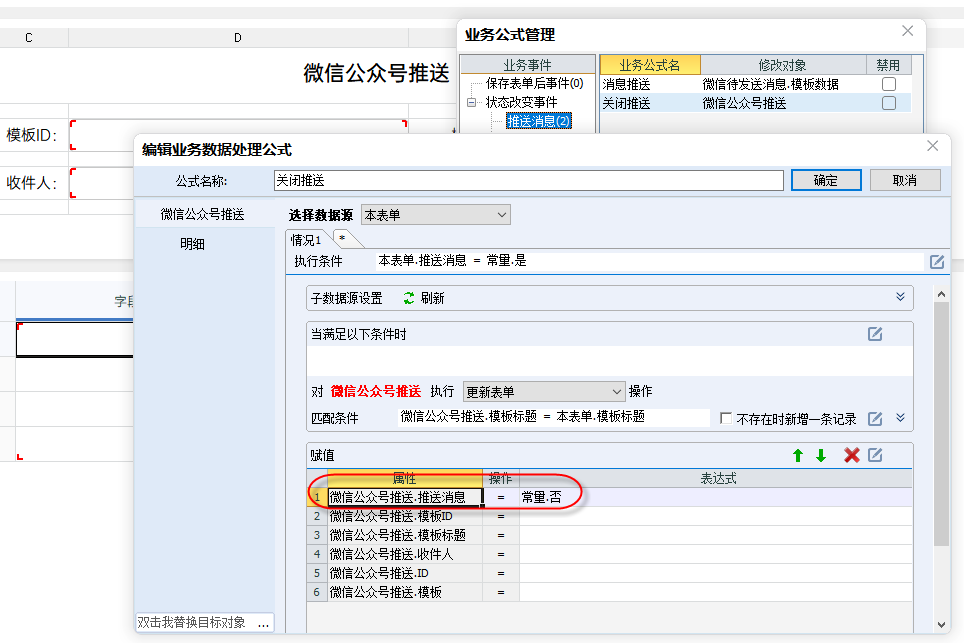Select 推送消息(2) in the event tree
Image resolution: width=964 pixels, height=643 pixels.
click(x=539, y=121)
